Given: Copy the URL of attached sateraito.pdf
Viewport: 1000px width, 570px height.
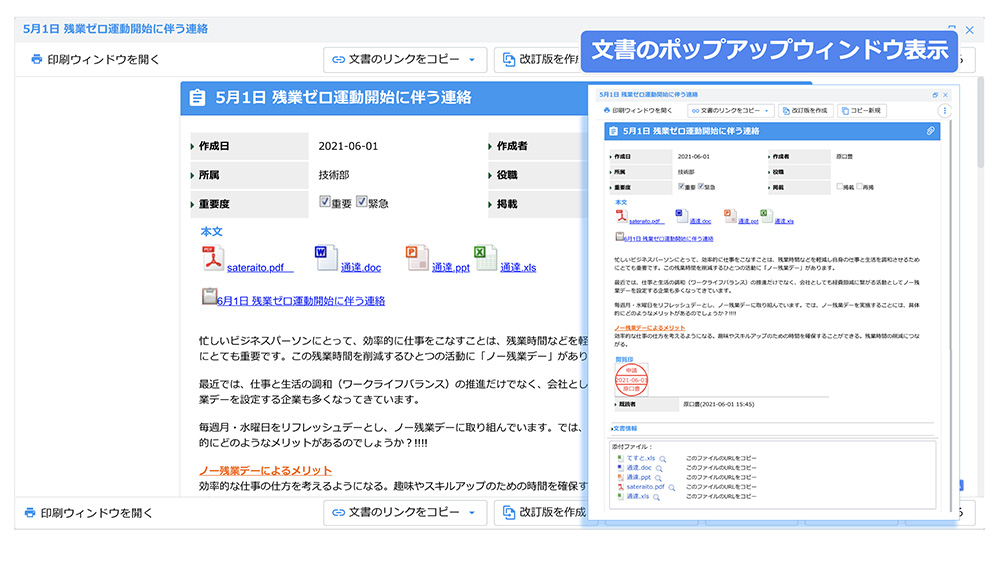Looking at the screenshot, I should click(x=721, y=487).
